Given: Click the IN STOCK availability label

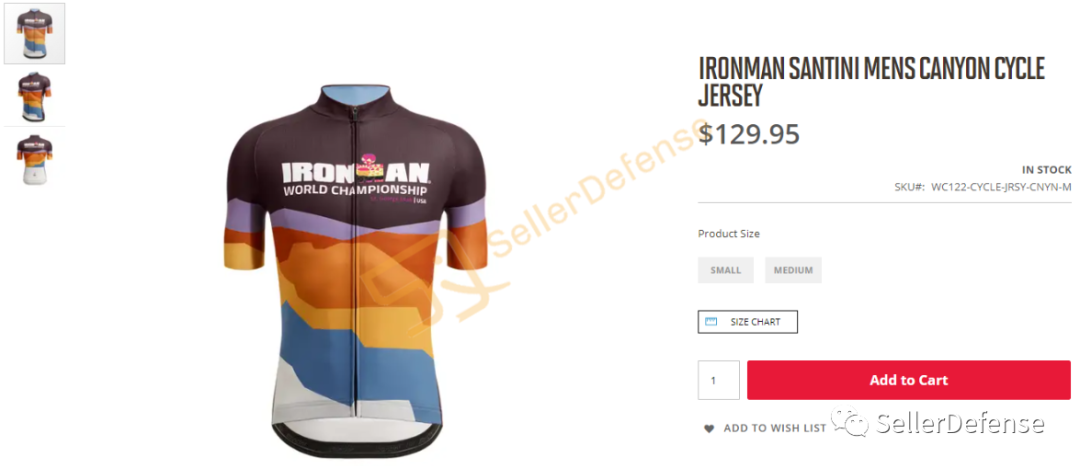Looking at the screenshot, I should point(1047,170).
